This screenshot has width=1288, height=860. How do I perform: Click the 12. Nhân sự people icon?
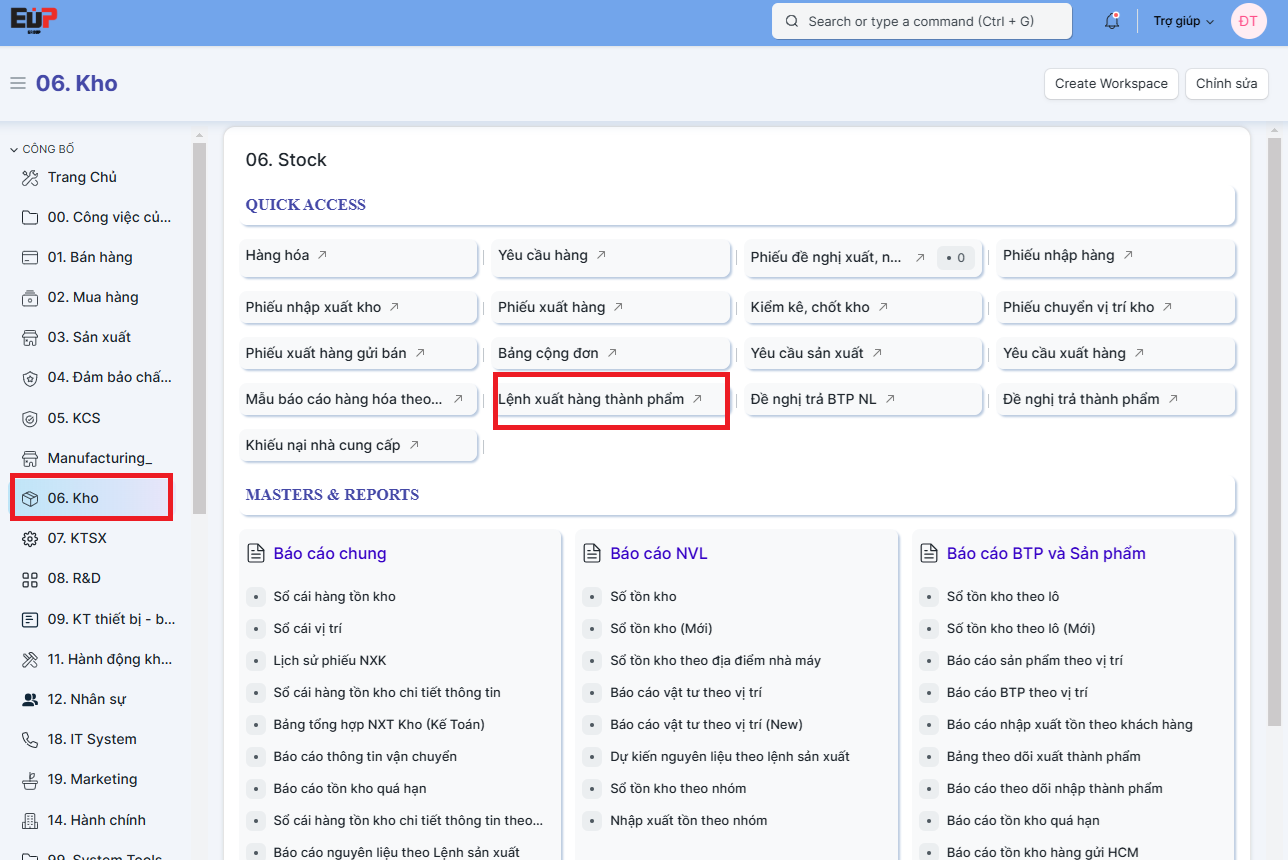tap(30, 700)
